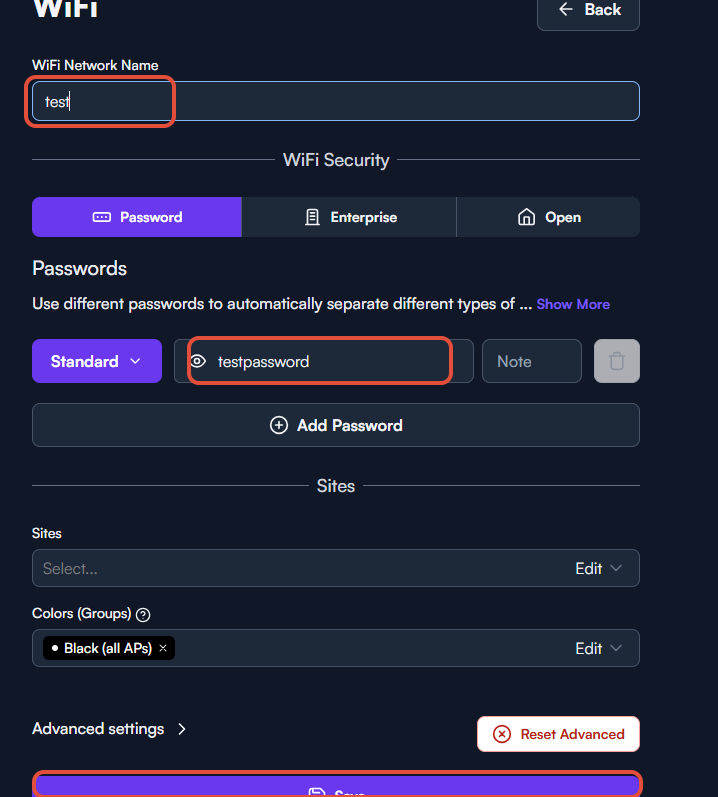Click the trash delete password icon
Image resolution: width=718 pixels, height=797 pixels.
tap(616, 361)
